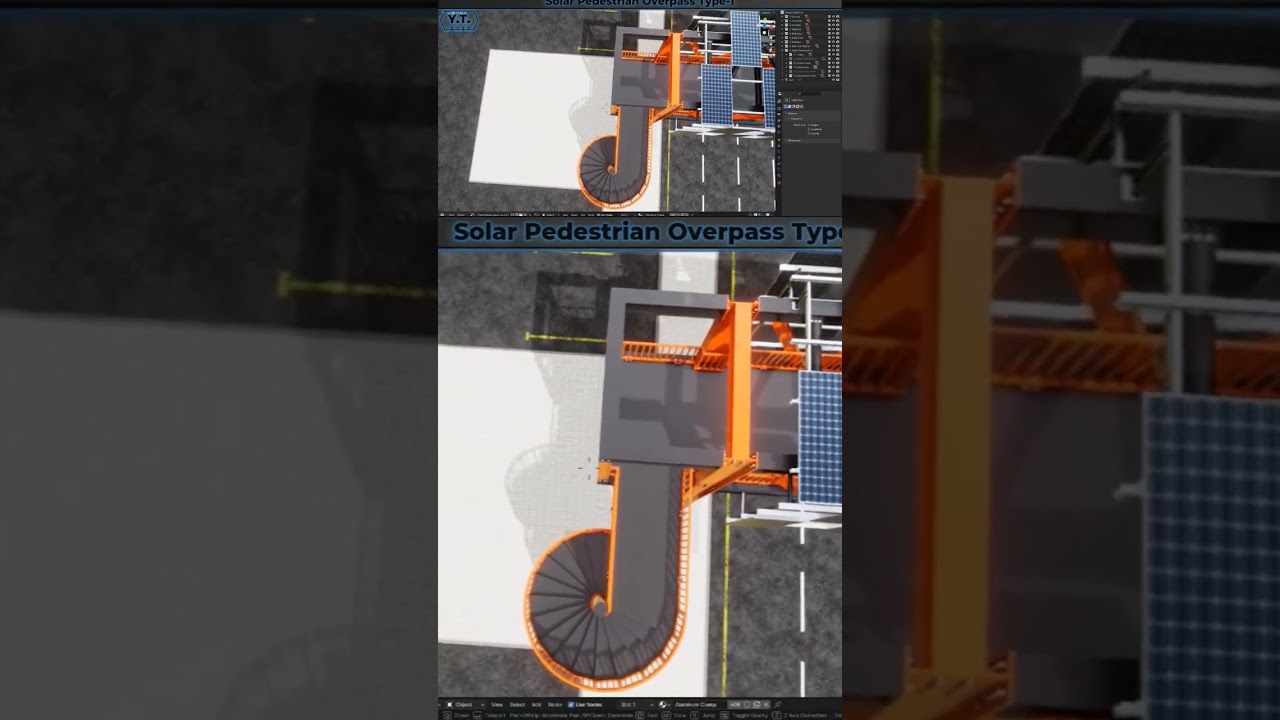Browse materials via the sphere icon
1280x720 pixels.
(663, 705)
